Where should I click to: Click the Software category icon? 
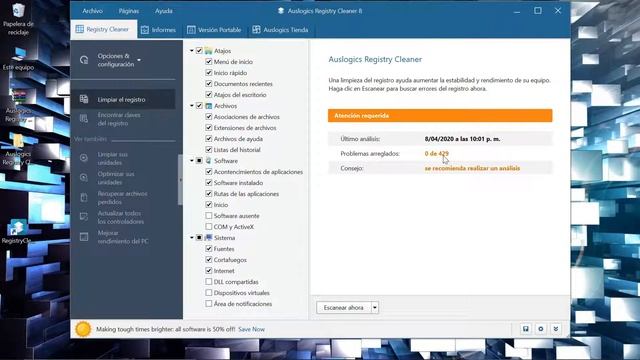pyautogui.click(x=209, y=161)
